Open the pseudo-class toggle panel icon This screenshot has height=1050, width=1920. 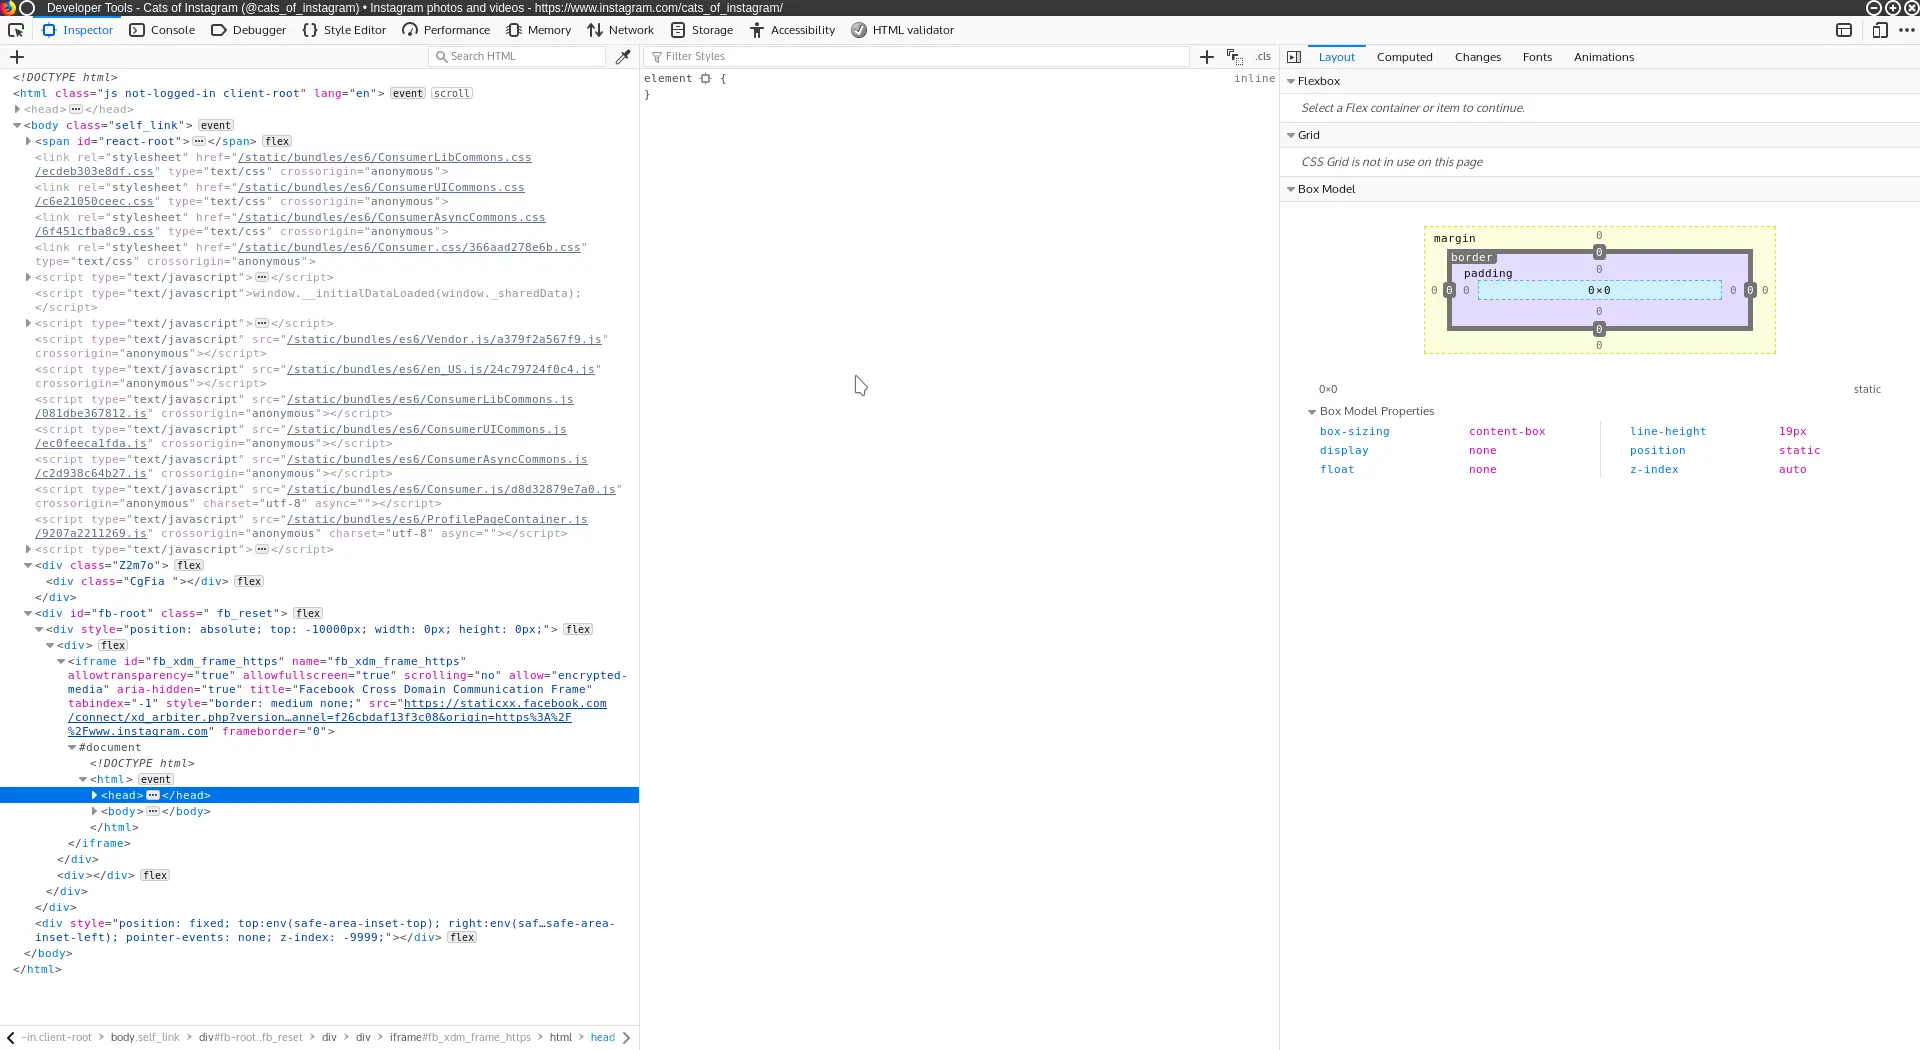(1235, 57)
